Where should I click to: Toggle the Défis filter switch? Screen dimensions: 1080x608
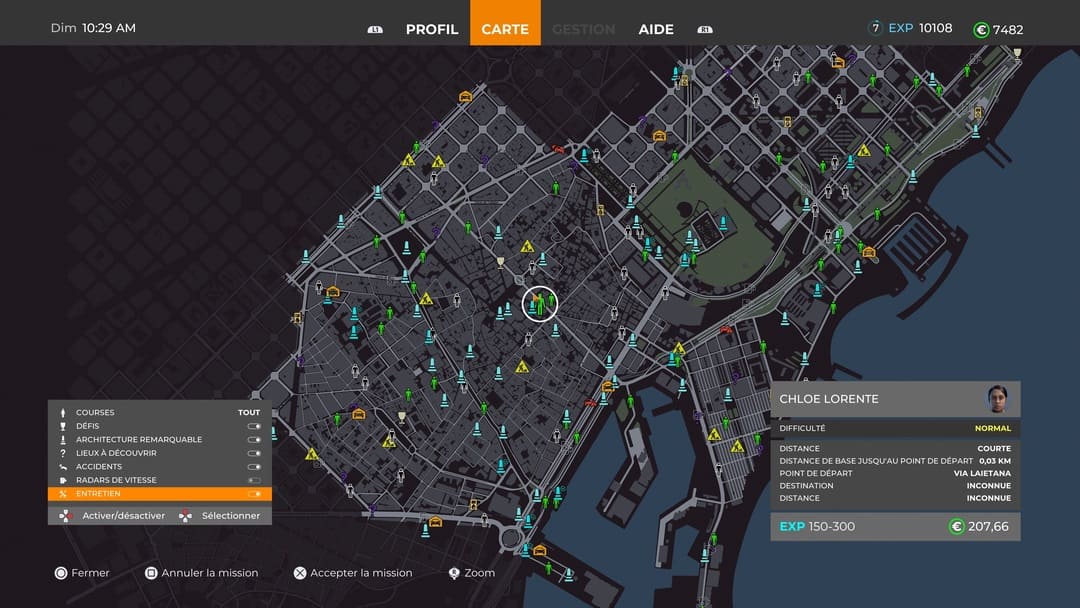click(254, 426)
